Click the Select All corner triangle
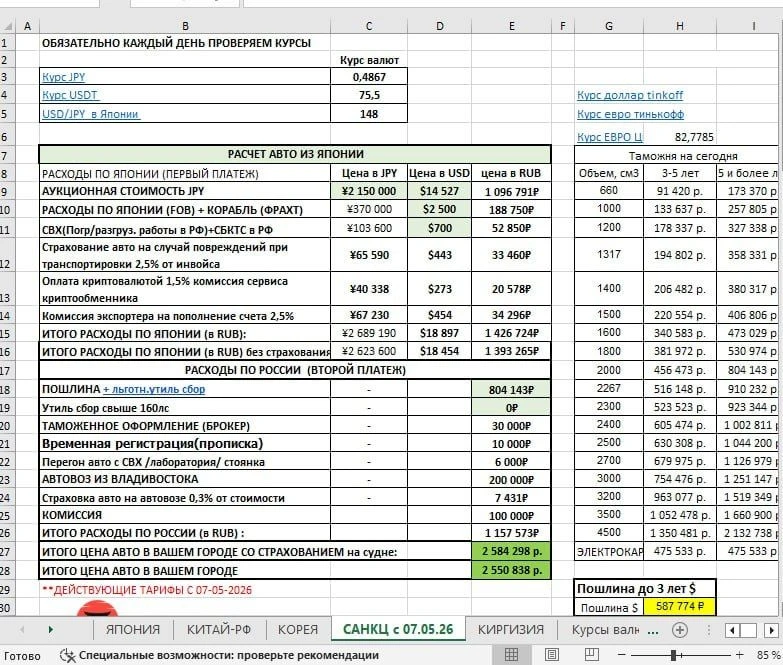 (8, 26)
